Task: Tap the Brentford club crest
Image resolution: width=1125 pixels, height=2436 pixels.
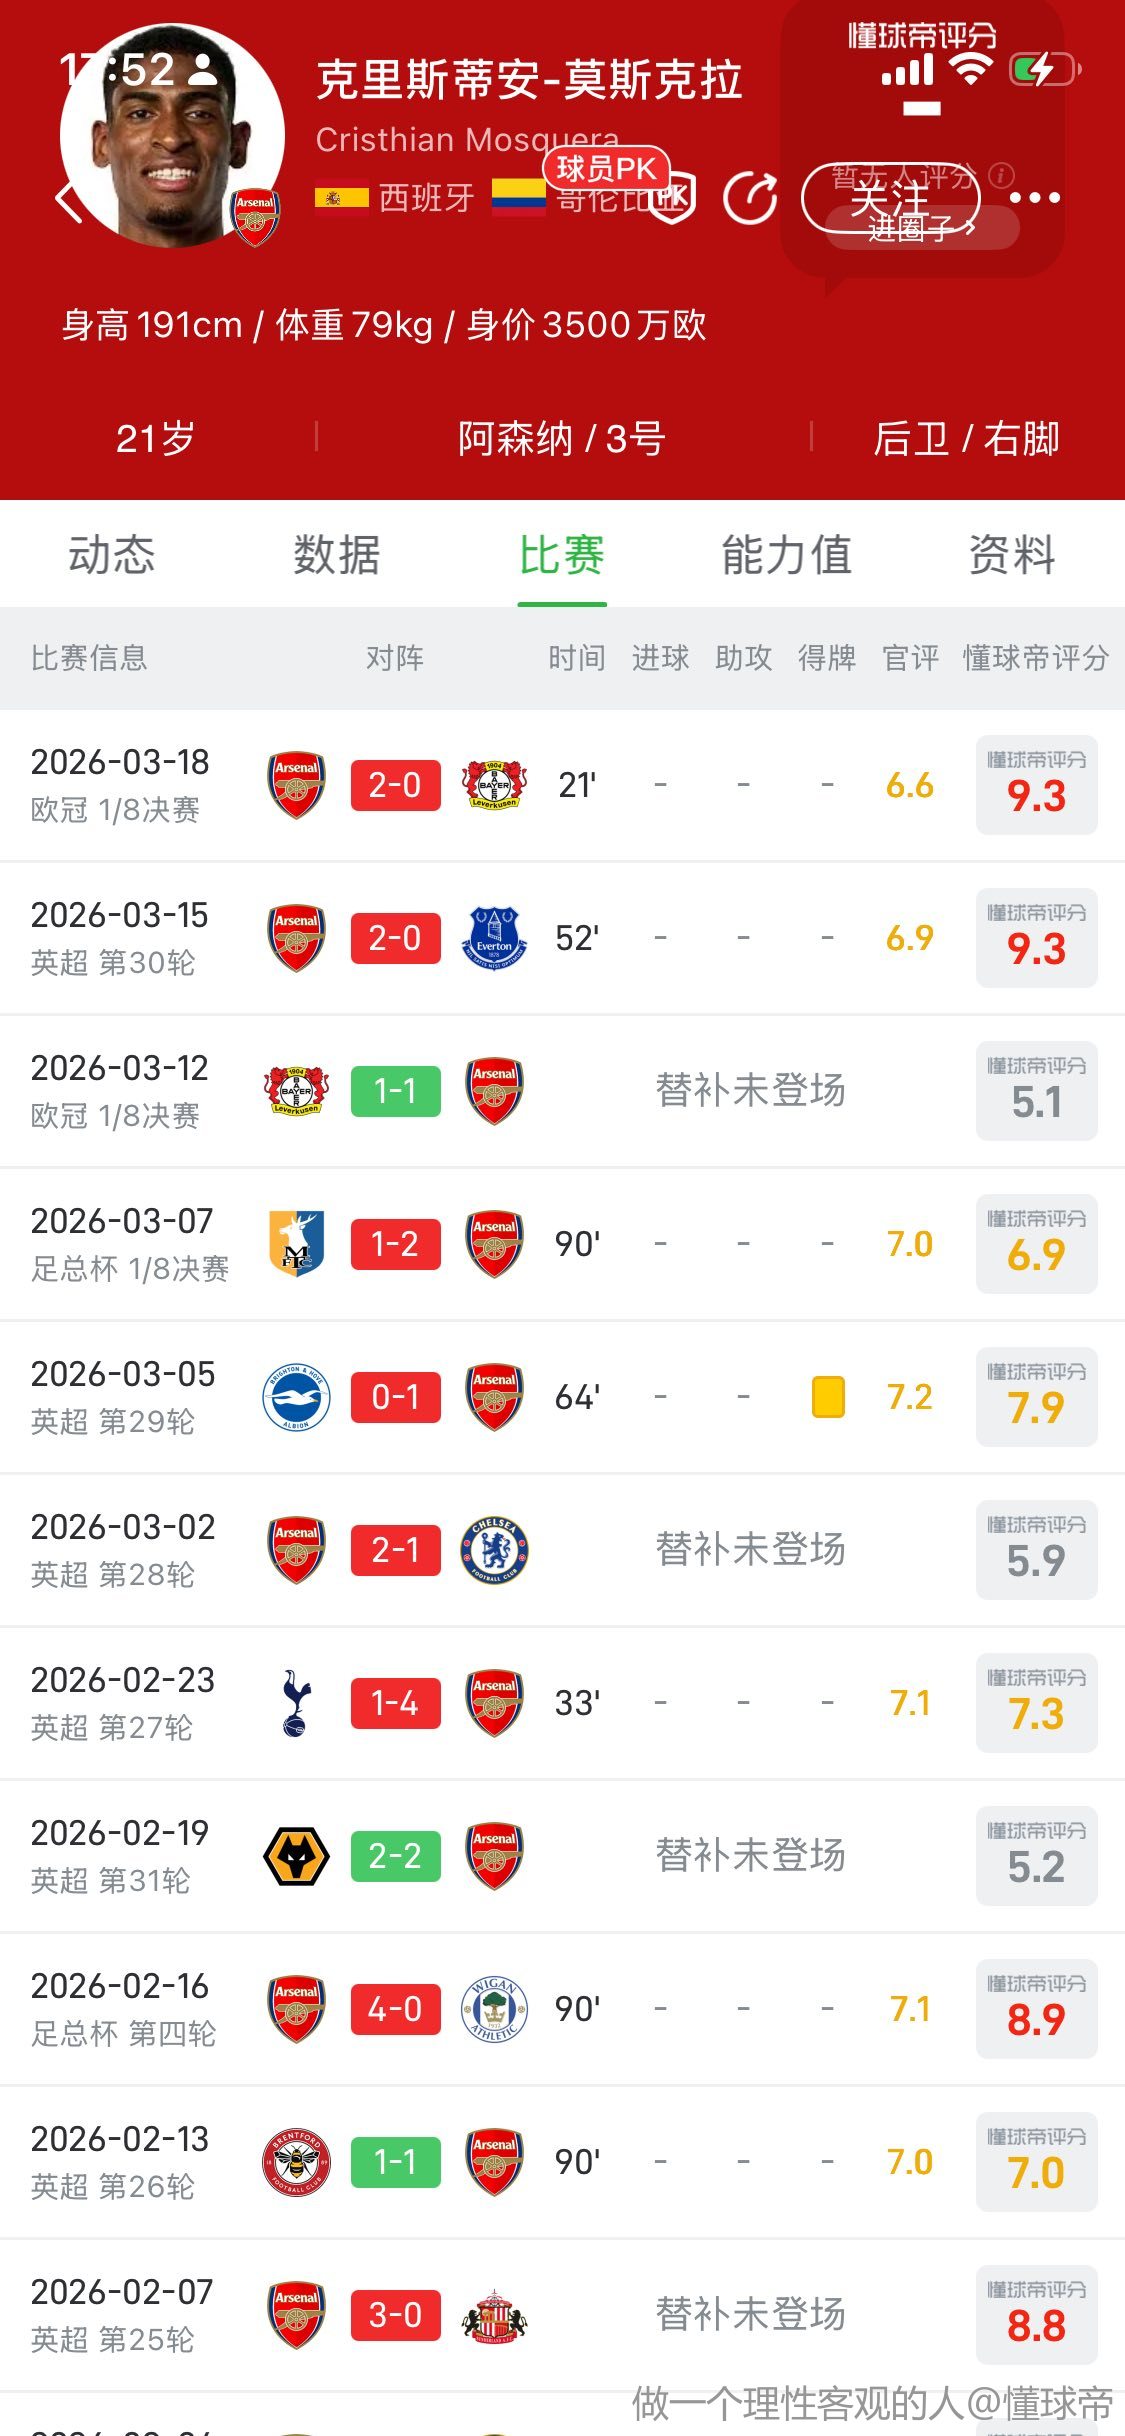Action: (296, 2162)
